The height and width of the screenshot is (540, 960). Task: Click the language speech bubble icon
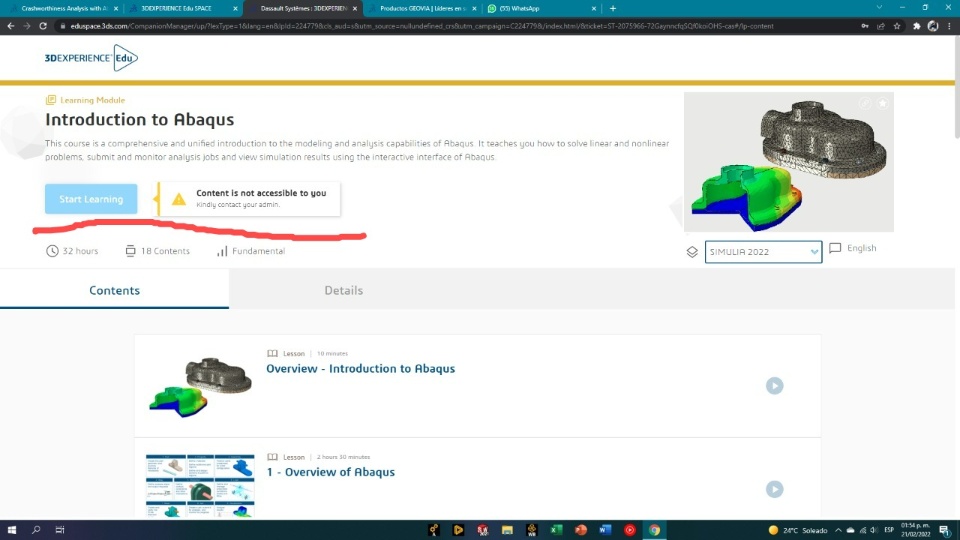(835, 248)
